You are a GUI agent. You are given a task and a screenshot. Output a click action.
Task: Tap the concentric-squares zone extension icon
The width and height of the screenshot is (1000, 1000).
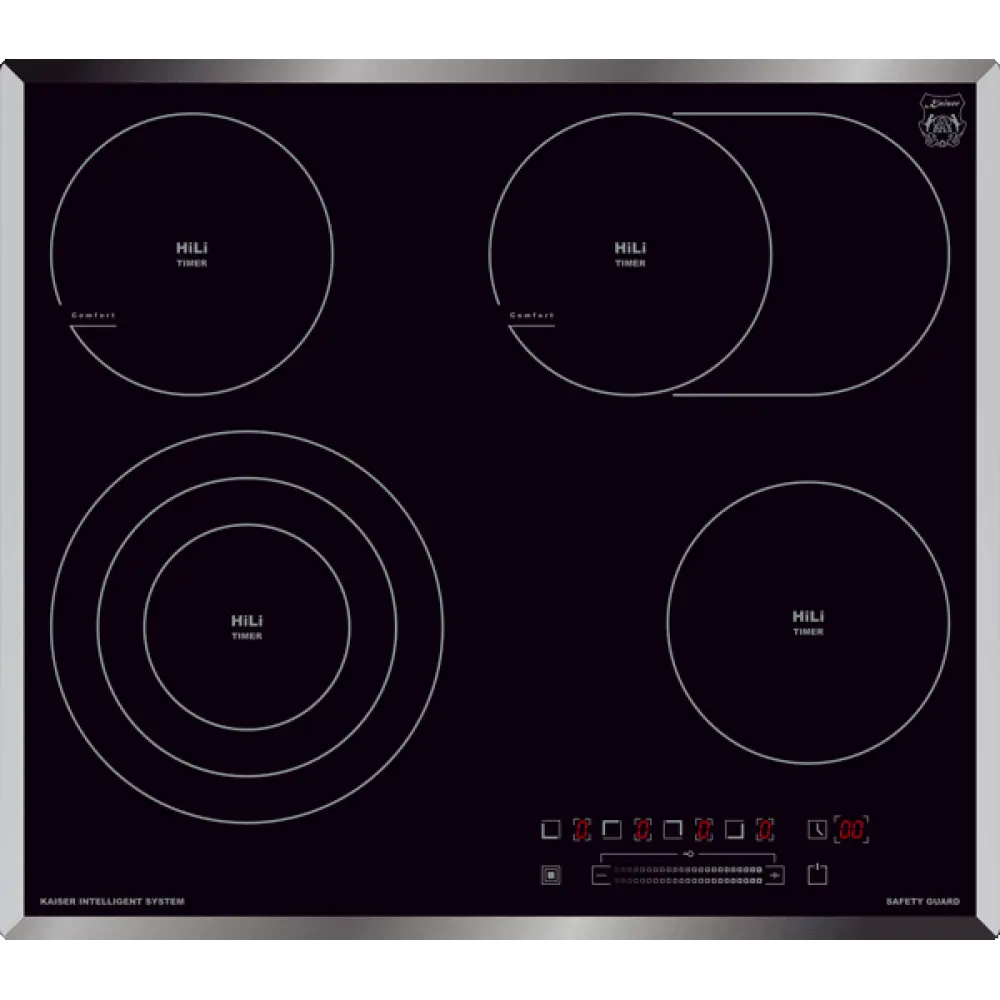point(551,875)
